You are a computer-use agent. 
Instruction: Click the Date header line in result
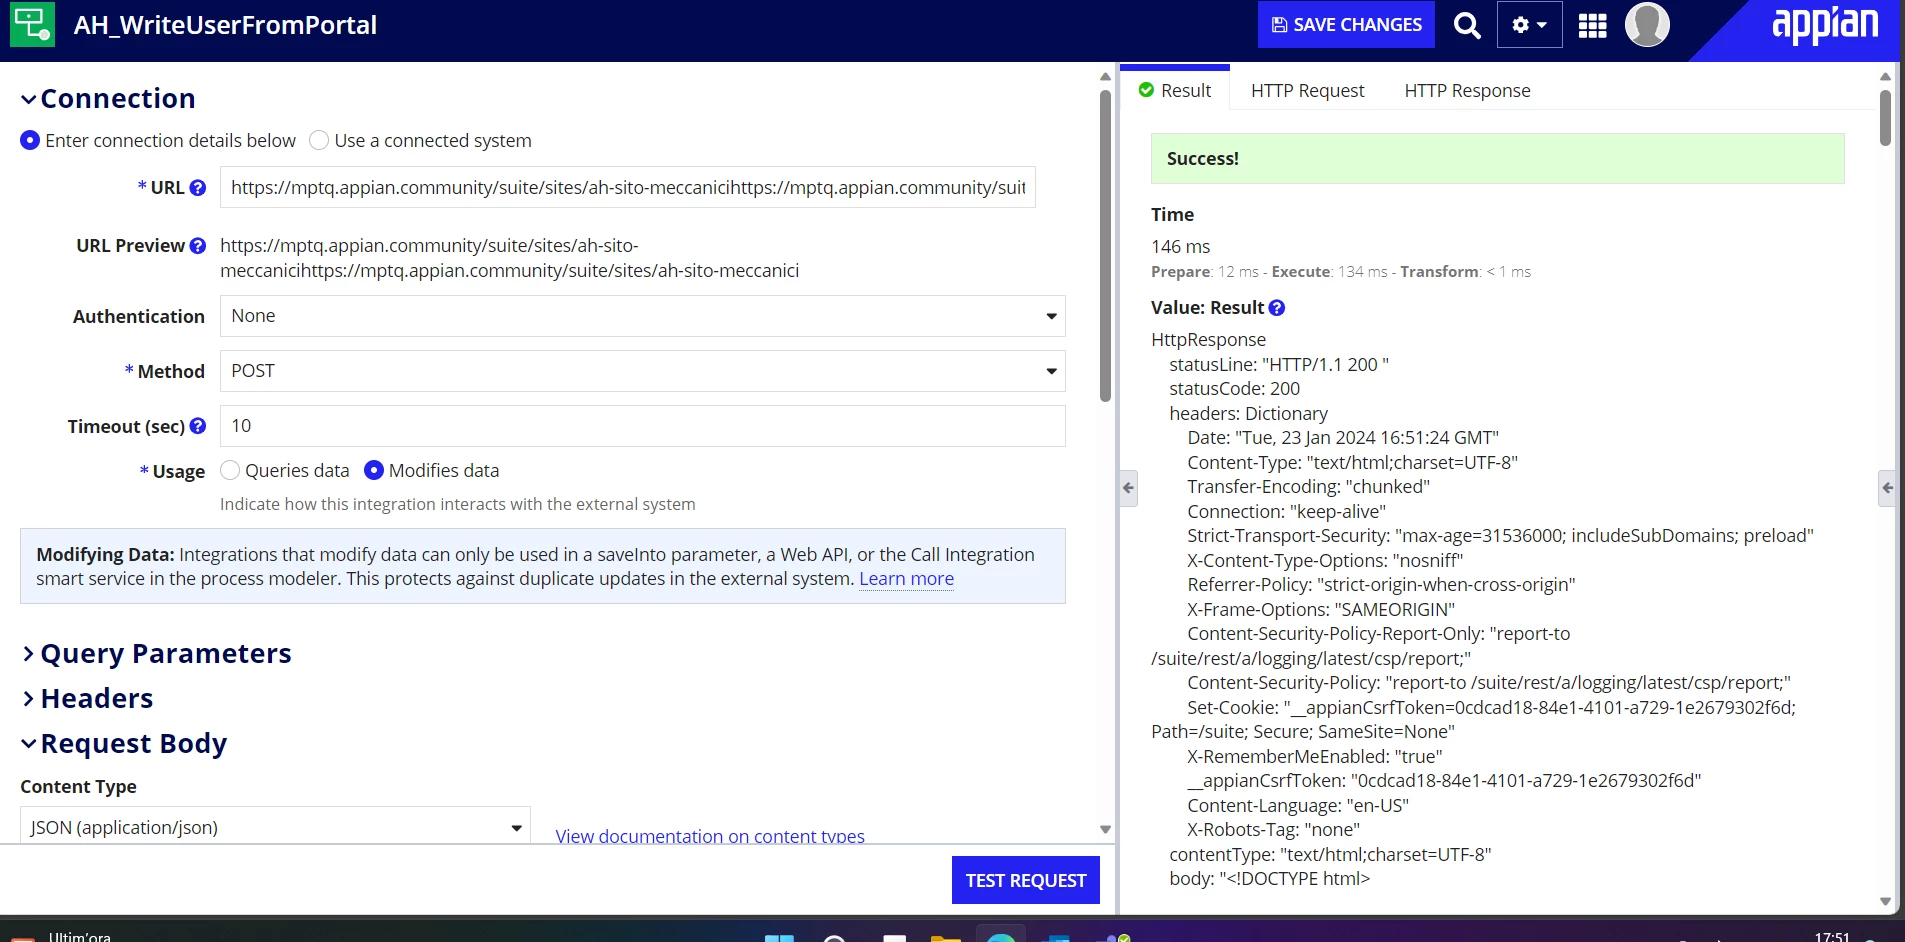click(1343, 438)
